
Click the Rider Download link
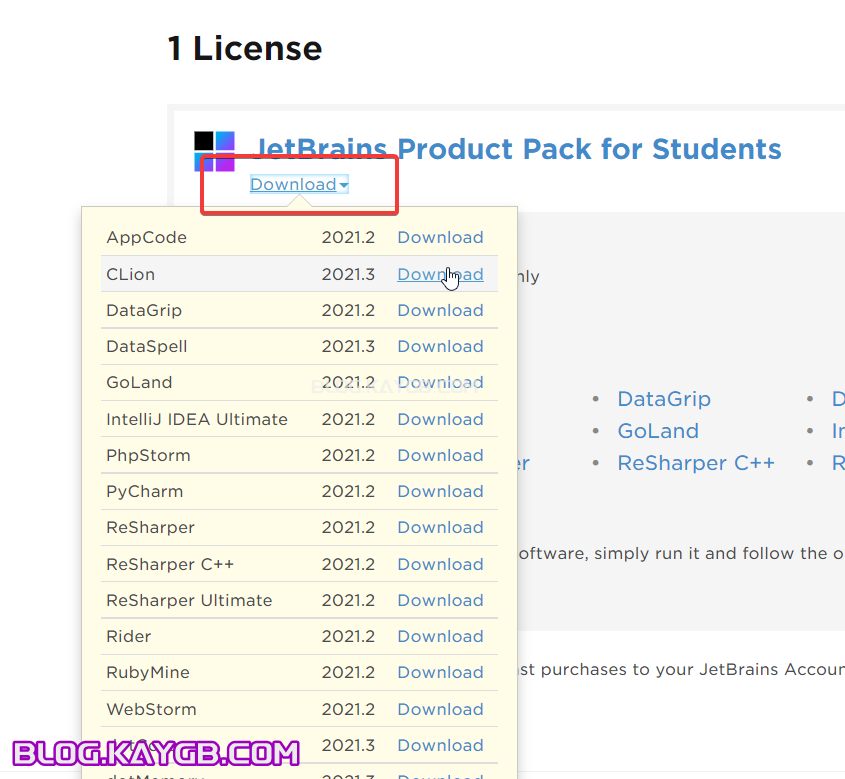coord(440,636)
